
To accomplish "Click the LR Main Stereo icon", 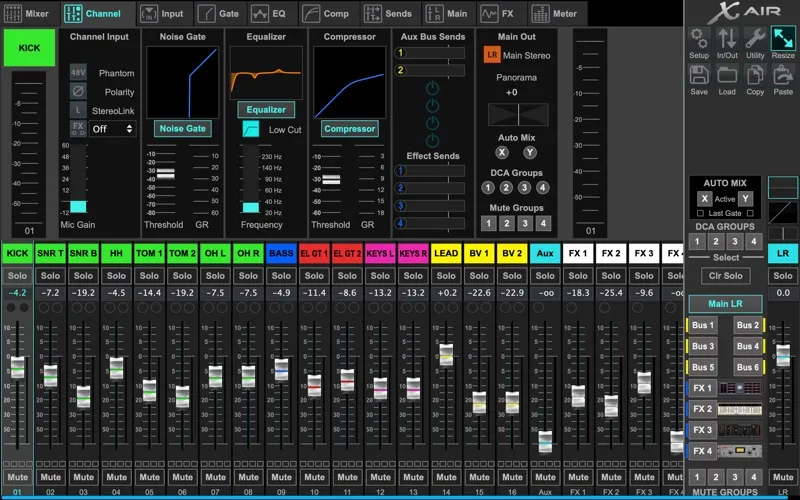I will (492, 55).
